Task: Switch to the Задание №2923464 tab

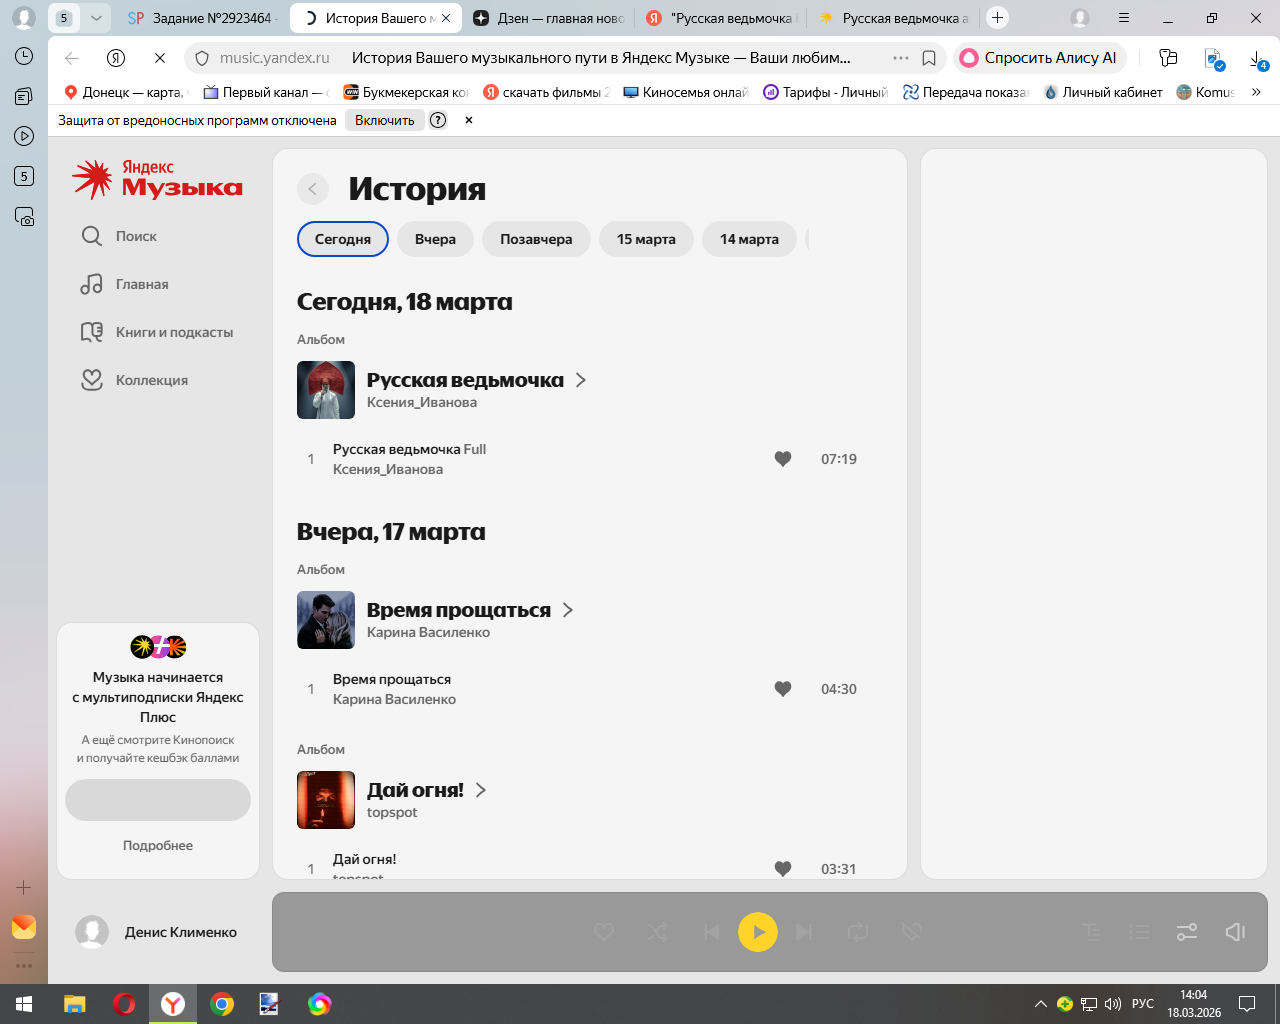Action: pos(203,18)
